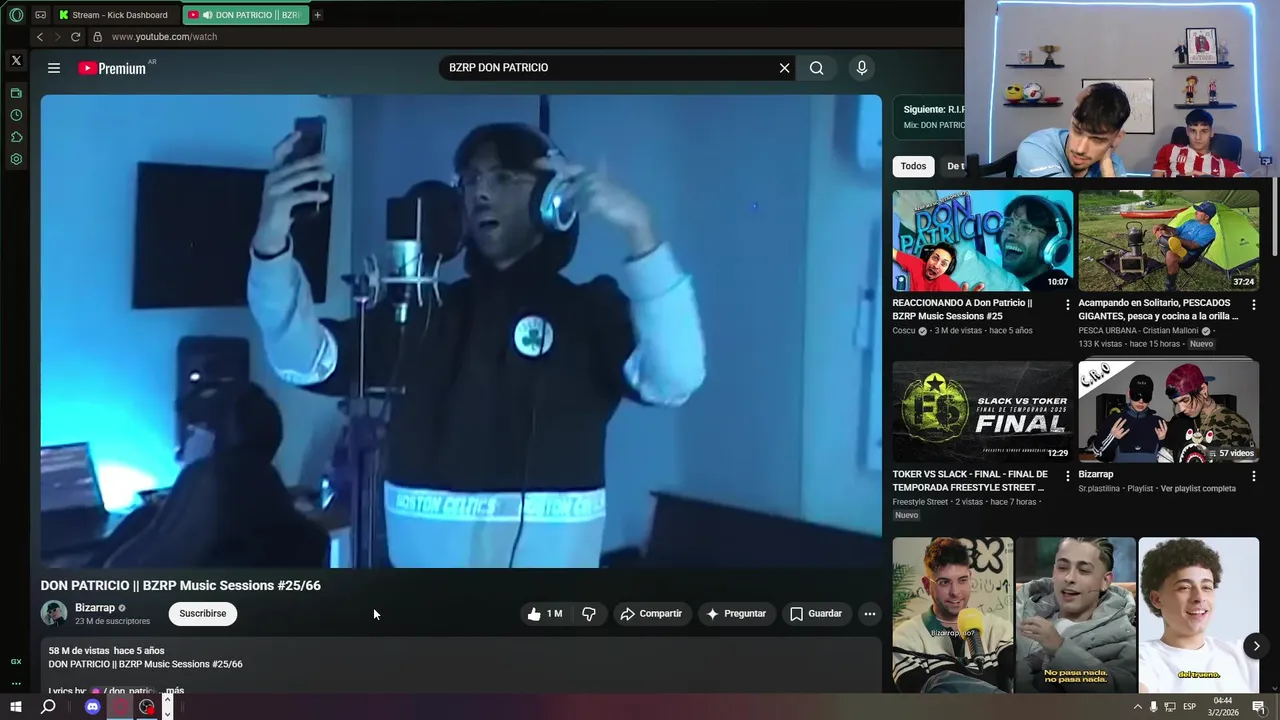Viewport: 1280px width, 720px height.
Task: Mute tab using the speaker icon on YouTube tab
Action: [x=207, y=15]
